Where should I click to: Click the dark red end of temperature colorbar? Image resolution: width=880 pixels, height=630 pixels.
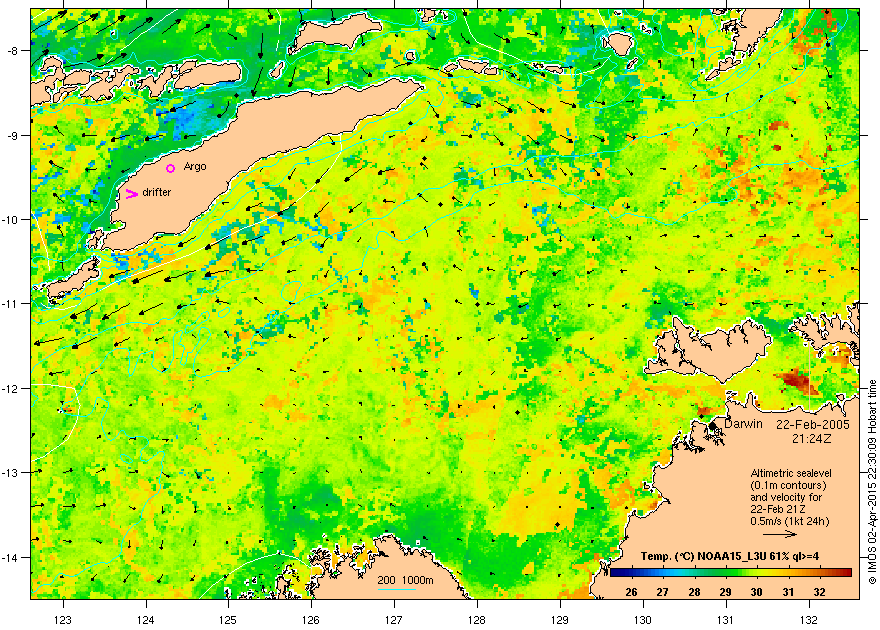click(846, 573)
